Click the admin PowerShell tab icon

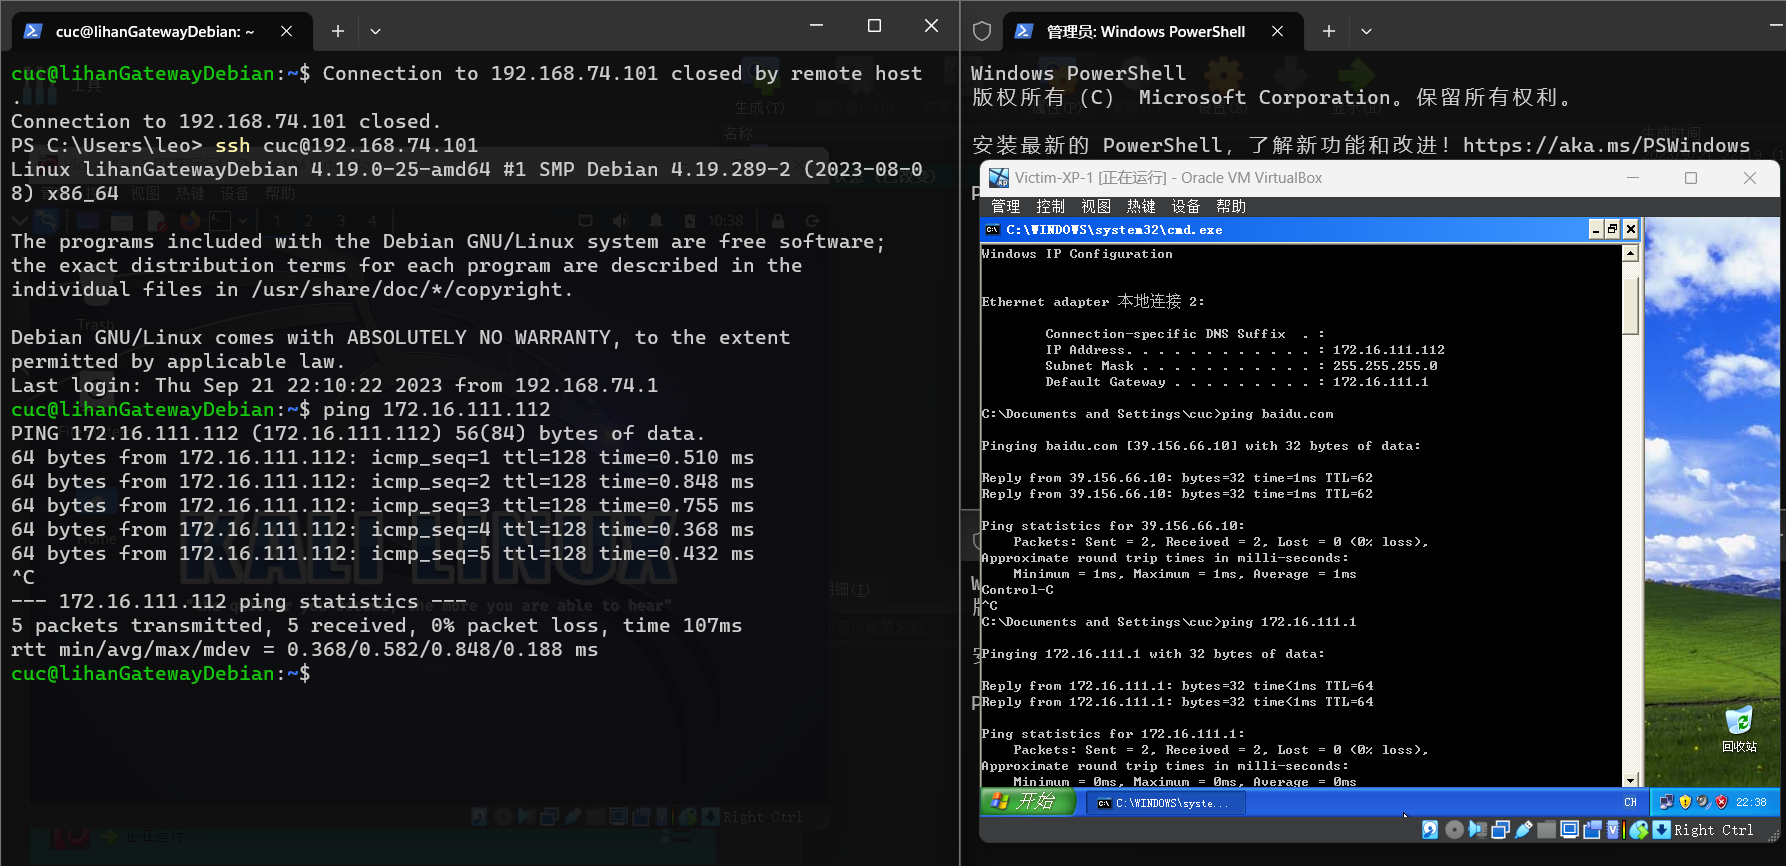1023,31
